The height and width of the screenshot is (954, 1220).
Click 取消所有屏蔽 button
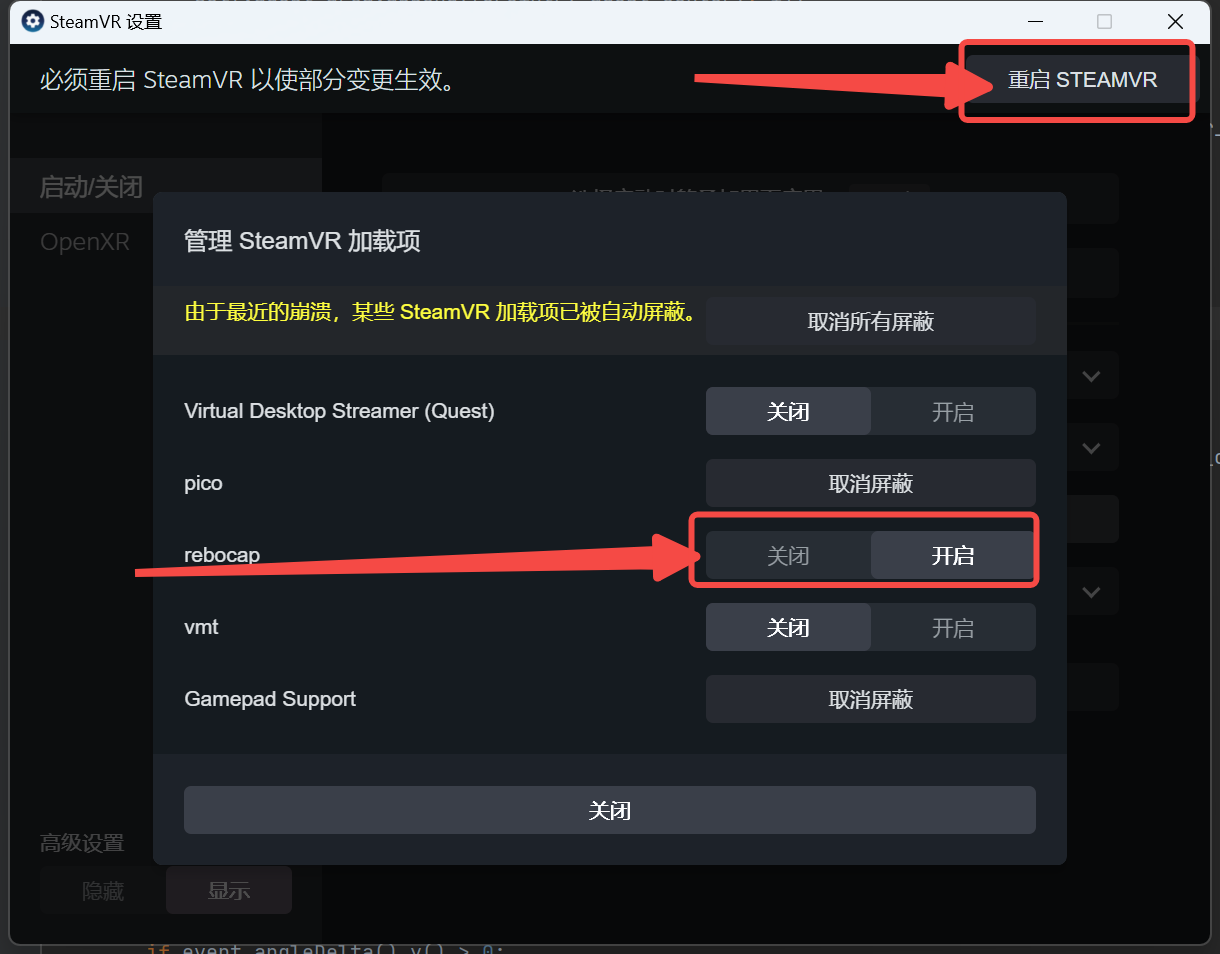870,321
